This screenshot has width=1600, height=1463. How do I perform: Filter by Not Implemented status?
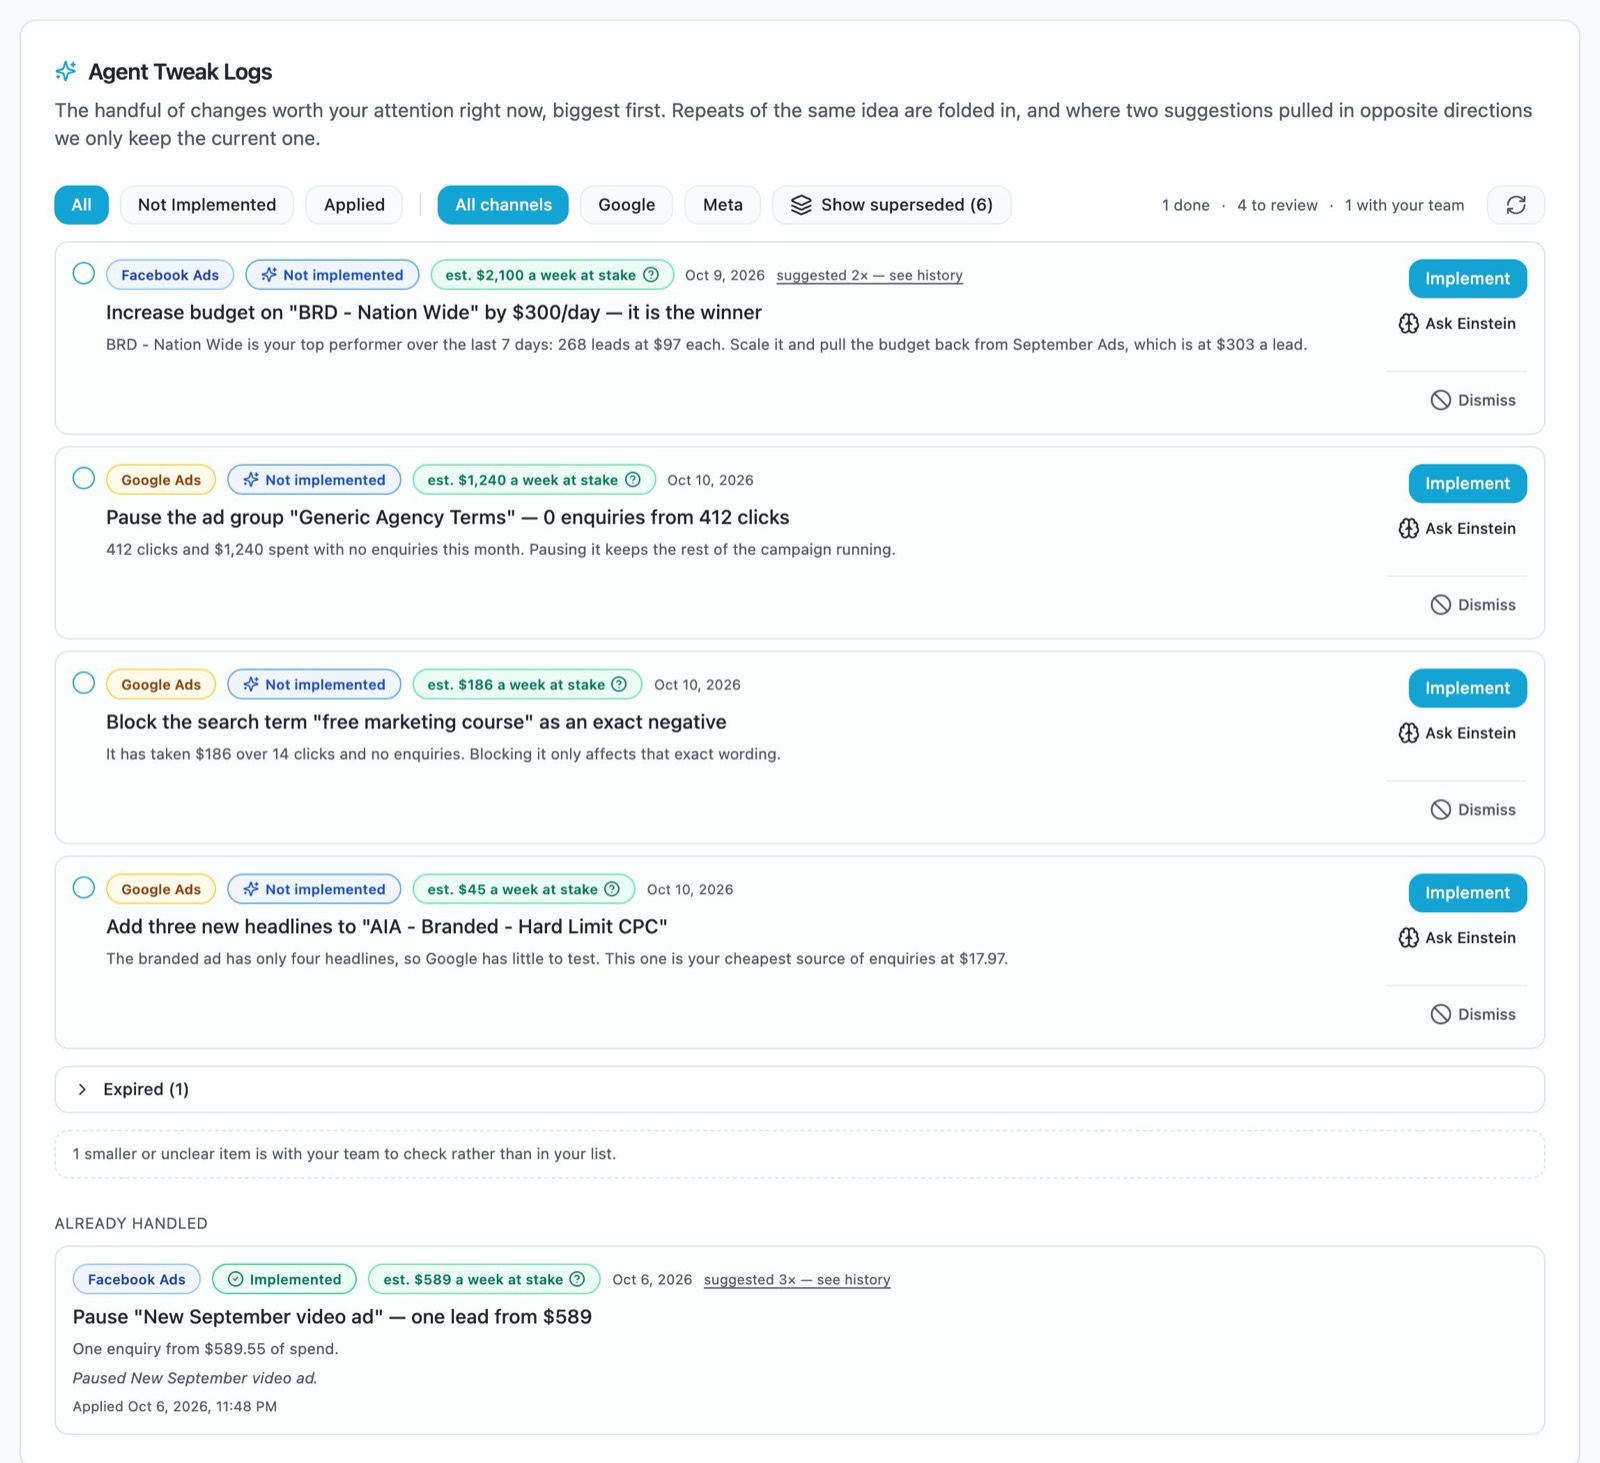[x=207, y=205]
